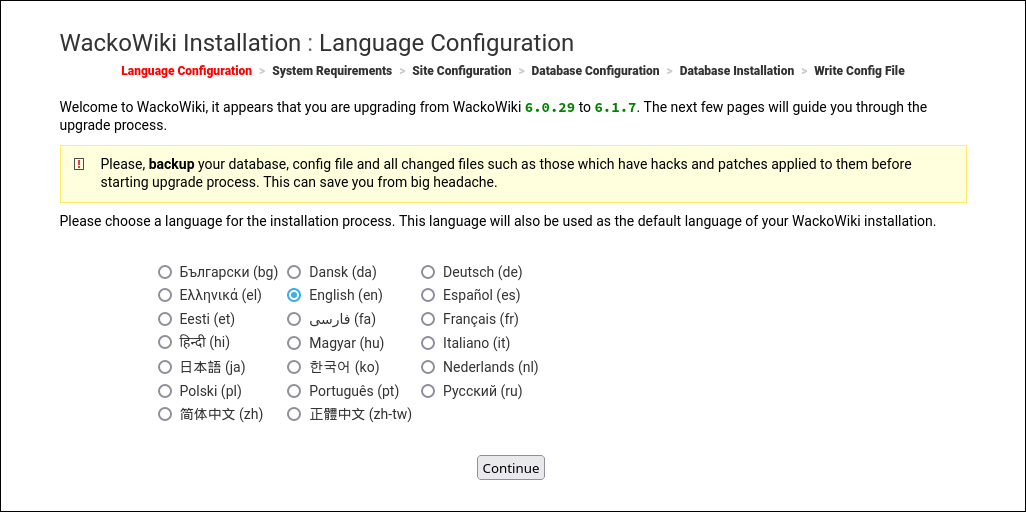The image size is (1026, 512).
Task: Pick the zh-tw traditional Chinese option
Action: coord(294,414)
